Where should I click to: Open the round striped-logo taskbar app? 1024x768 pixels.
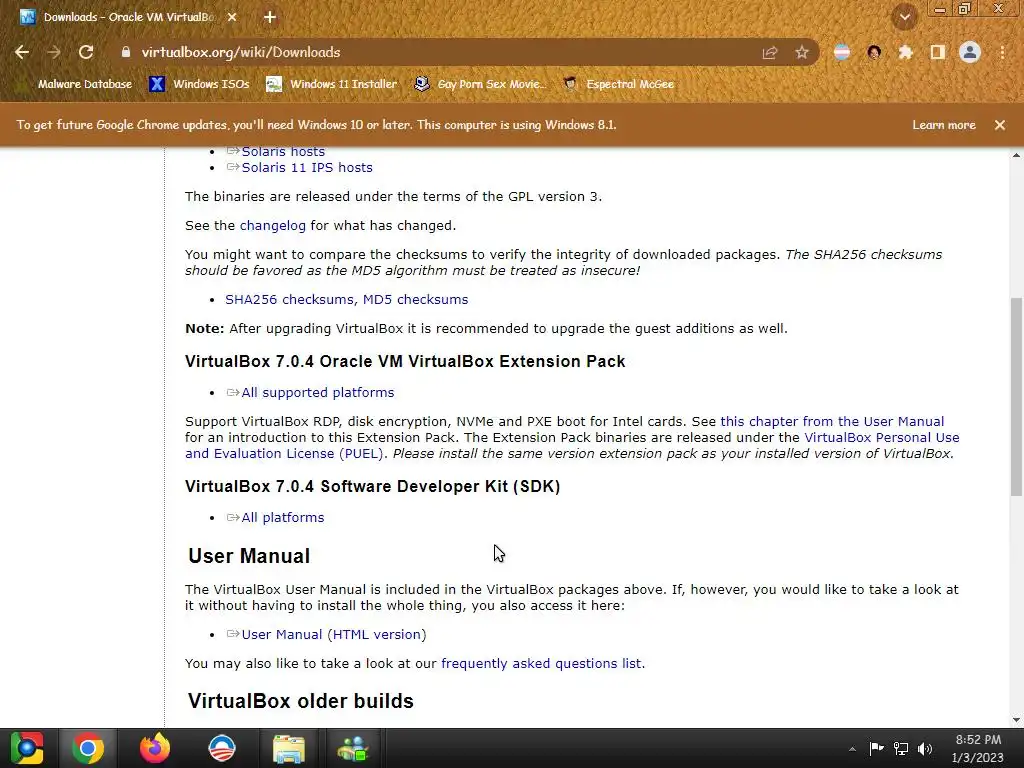click(x=221, y=748)
